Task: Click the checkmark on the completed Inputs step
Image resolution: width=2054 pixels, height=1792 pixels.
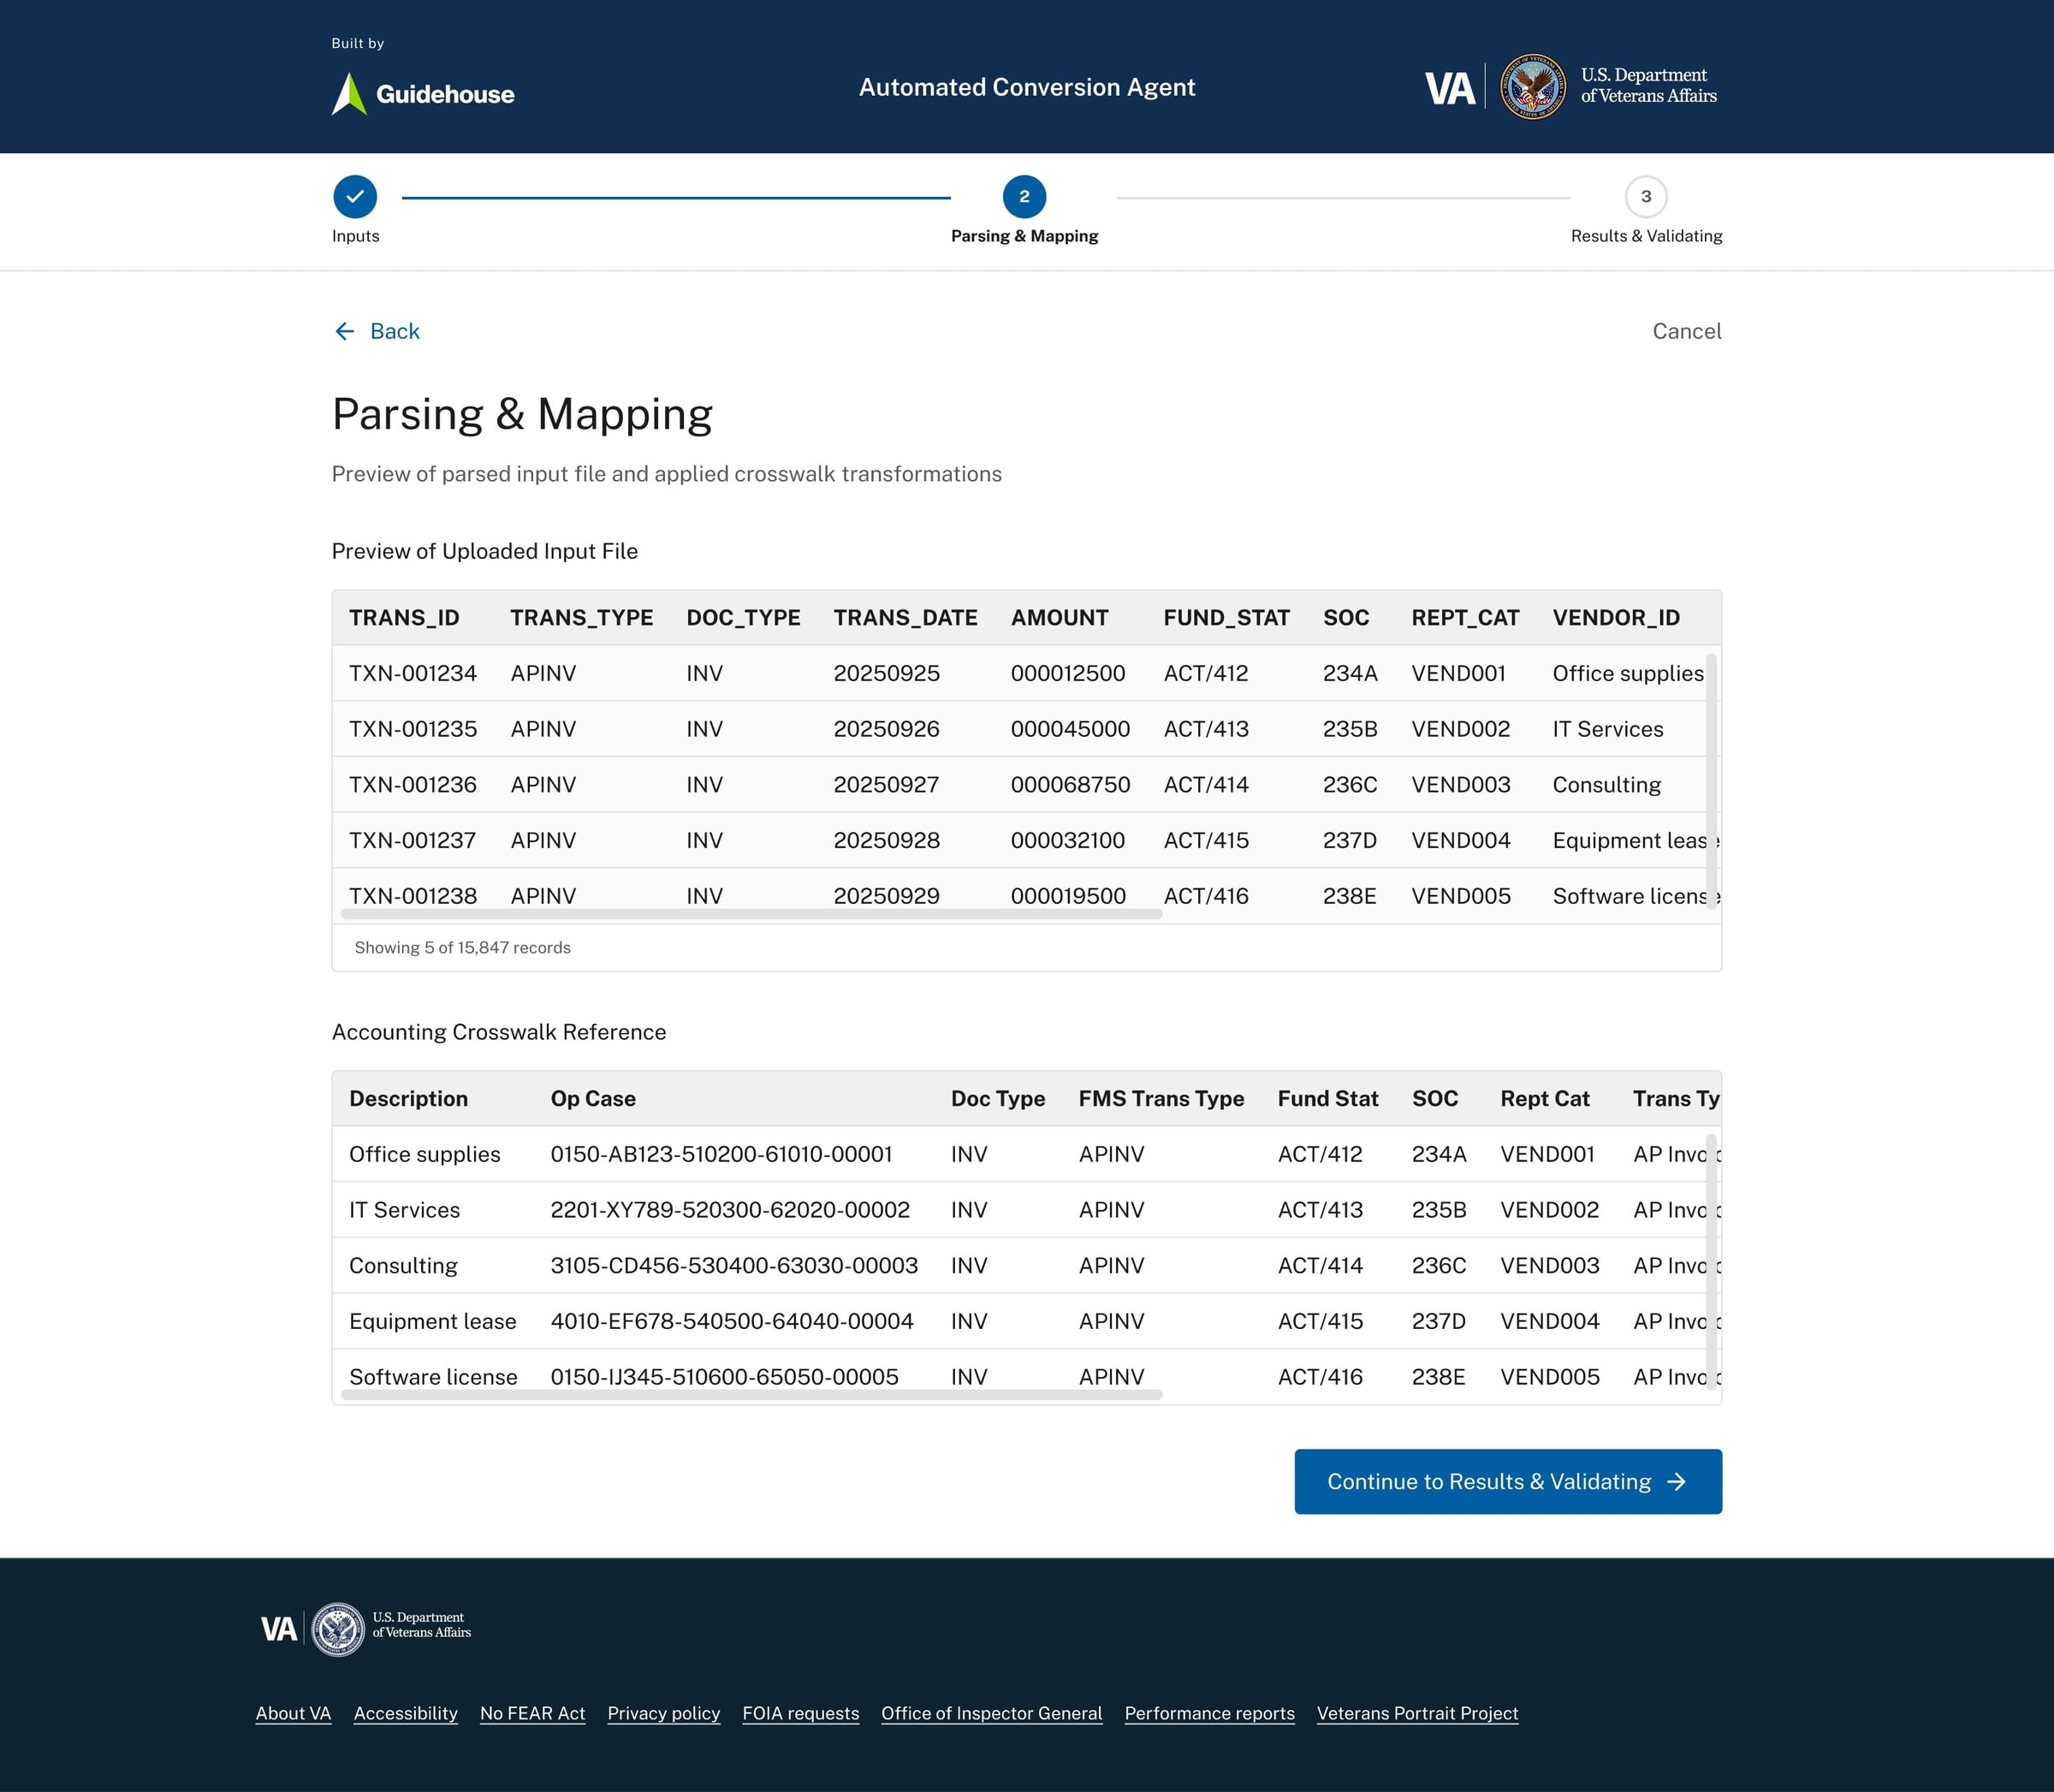Action: [x=355, y=197]
